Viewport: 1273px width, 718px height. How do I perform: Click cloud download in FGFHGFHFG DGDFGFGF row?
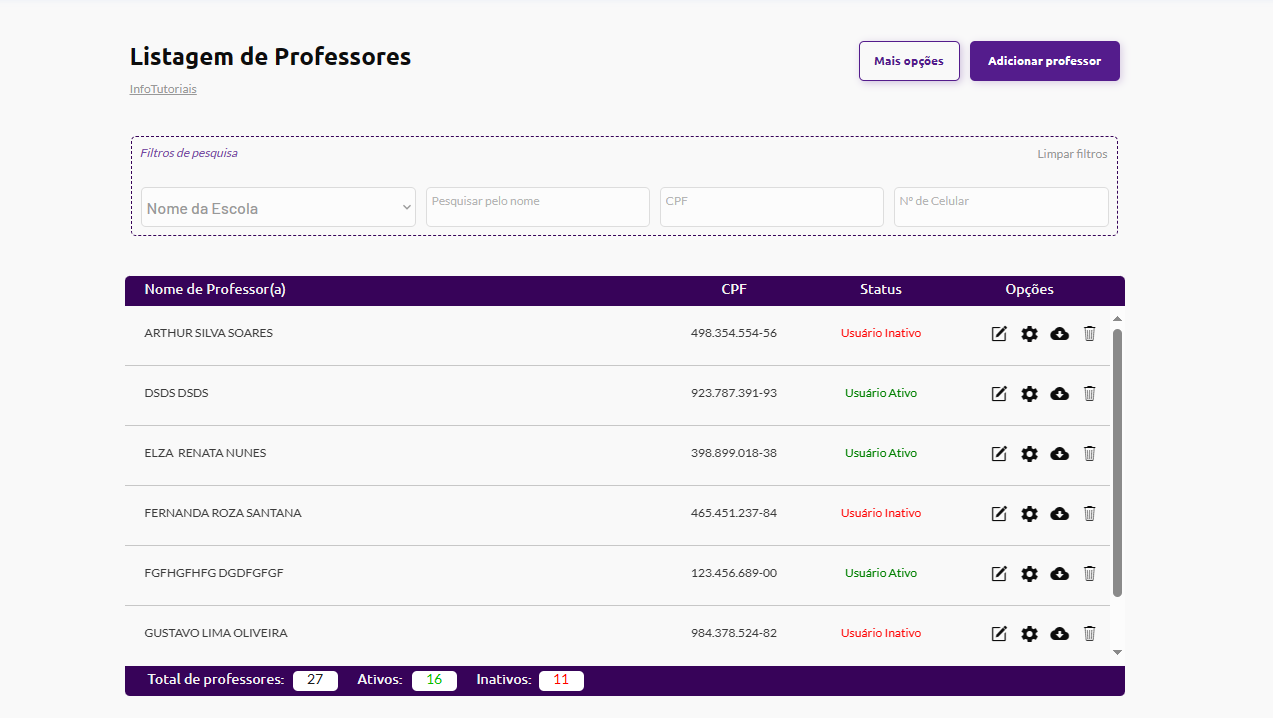pyautogui.click(x=1060, y=574)
